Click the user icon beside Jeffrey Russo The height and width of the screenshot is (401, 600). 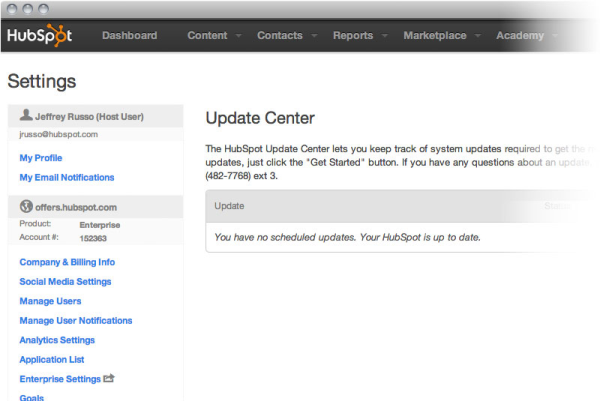(26, 116)
